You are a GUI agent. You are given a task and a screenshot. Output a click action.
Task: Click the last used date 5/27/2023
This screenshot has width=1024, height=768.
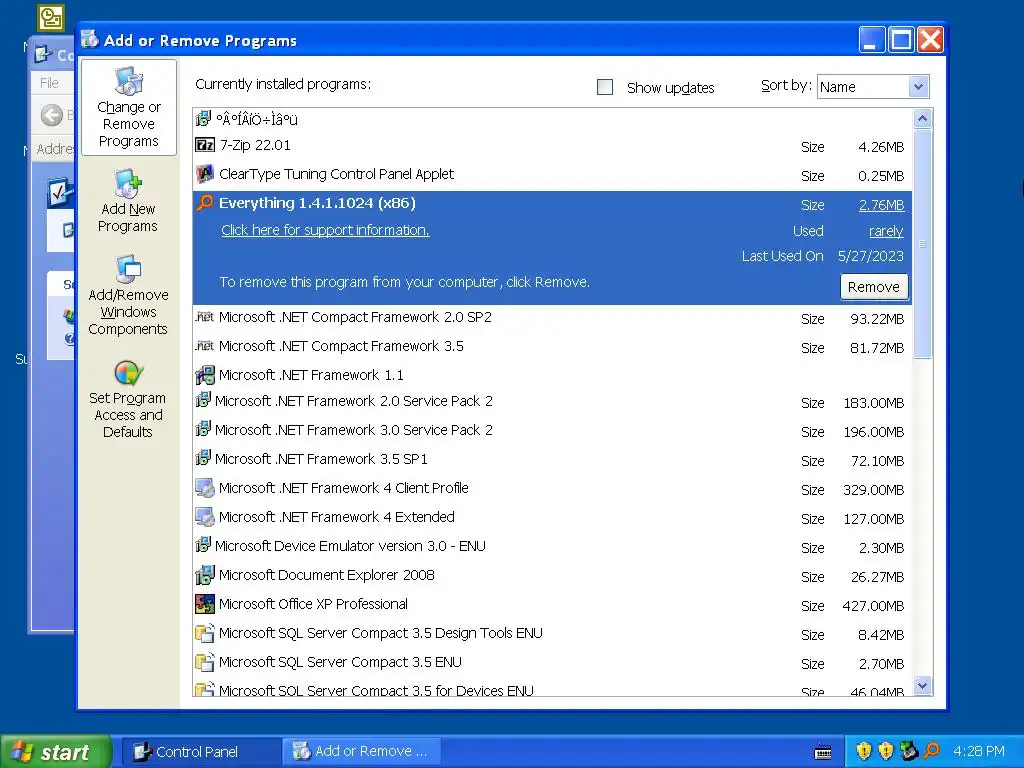871,256
